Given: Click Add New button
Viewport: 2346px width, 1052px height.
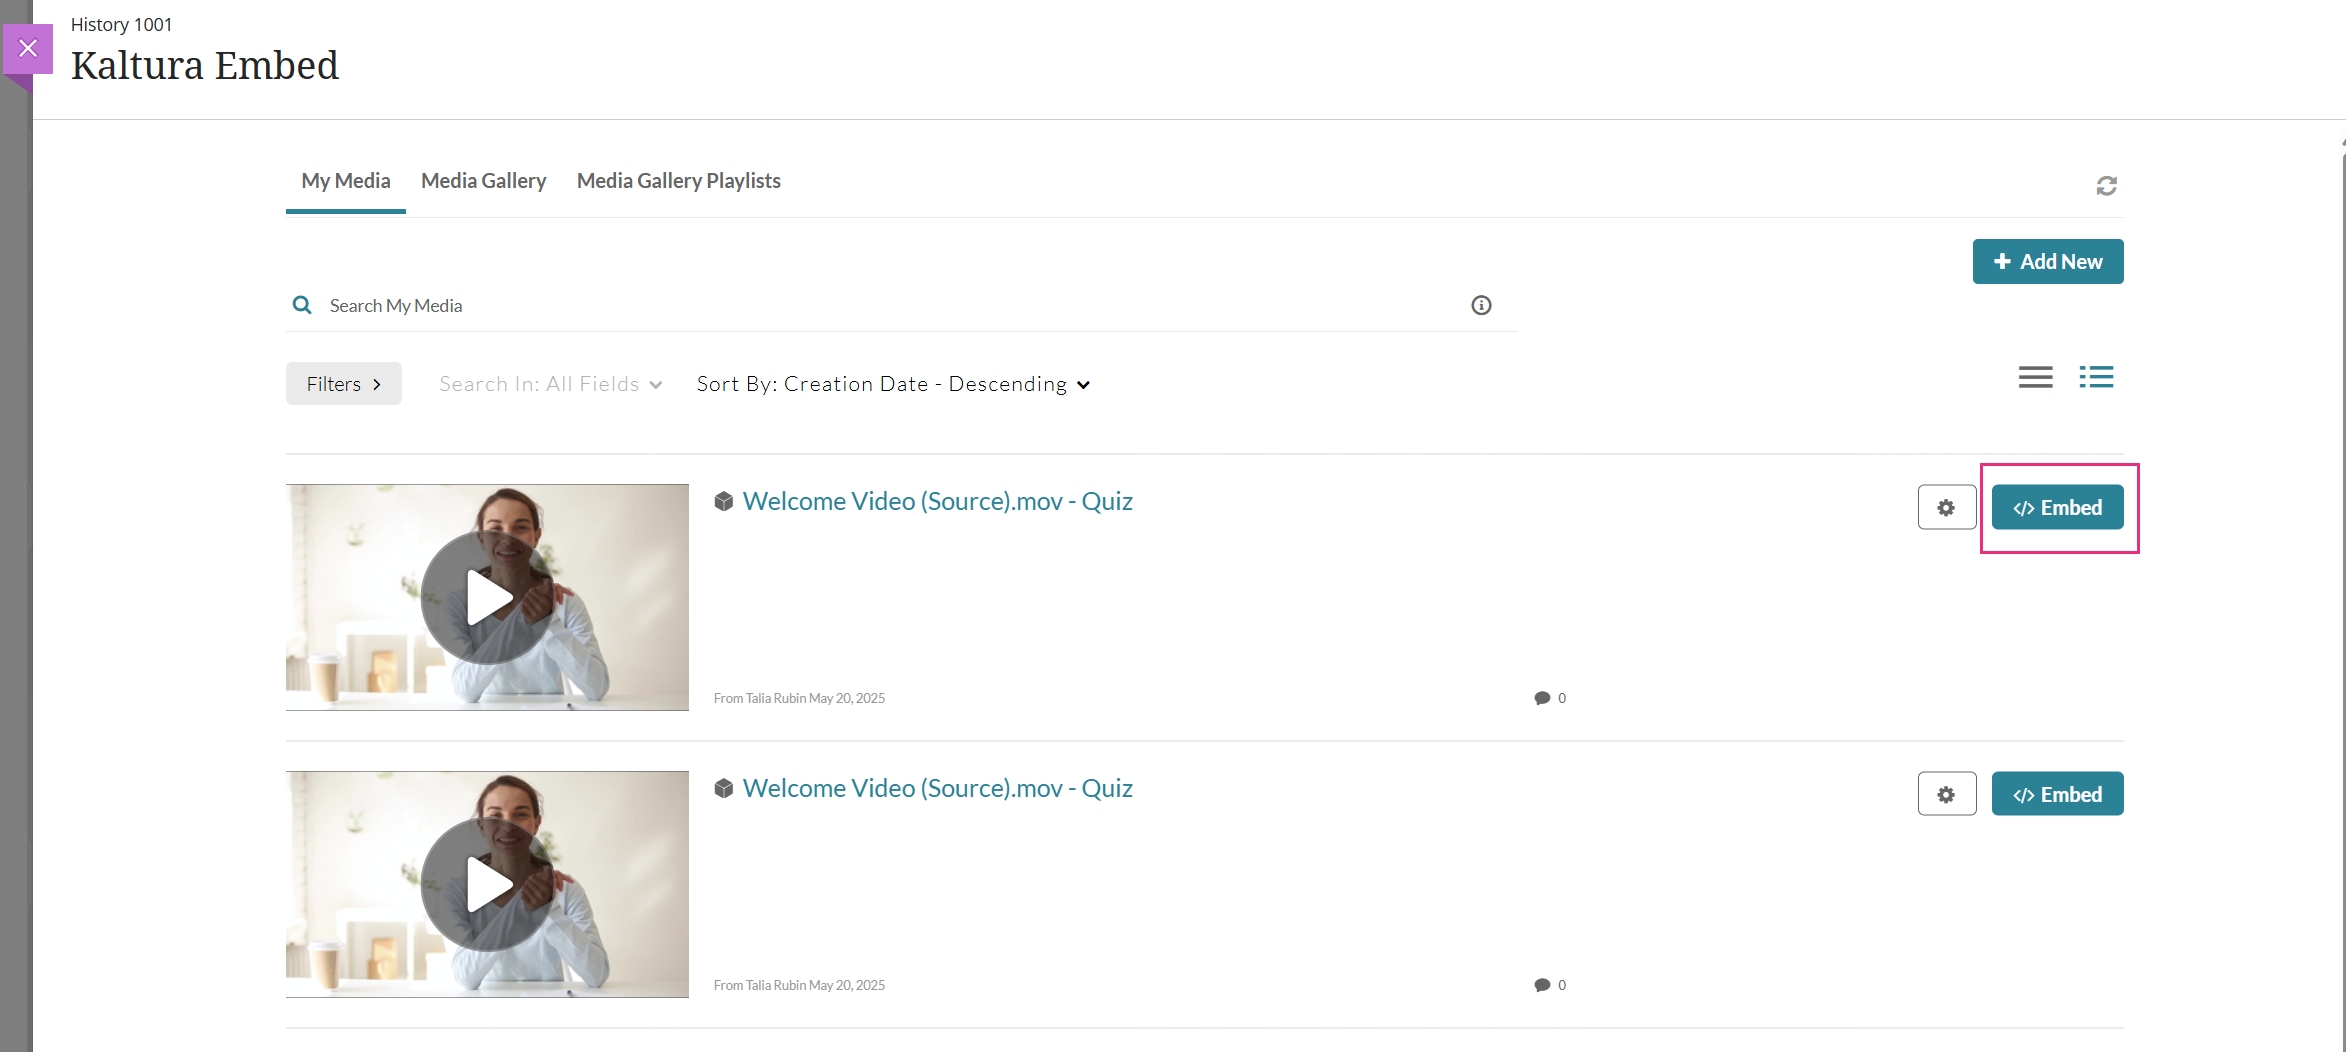Looking at the screenshot, I should click(2047, 261).
